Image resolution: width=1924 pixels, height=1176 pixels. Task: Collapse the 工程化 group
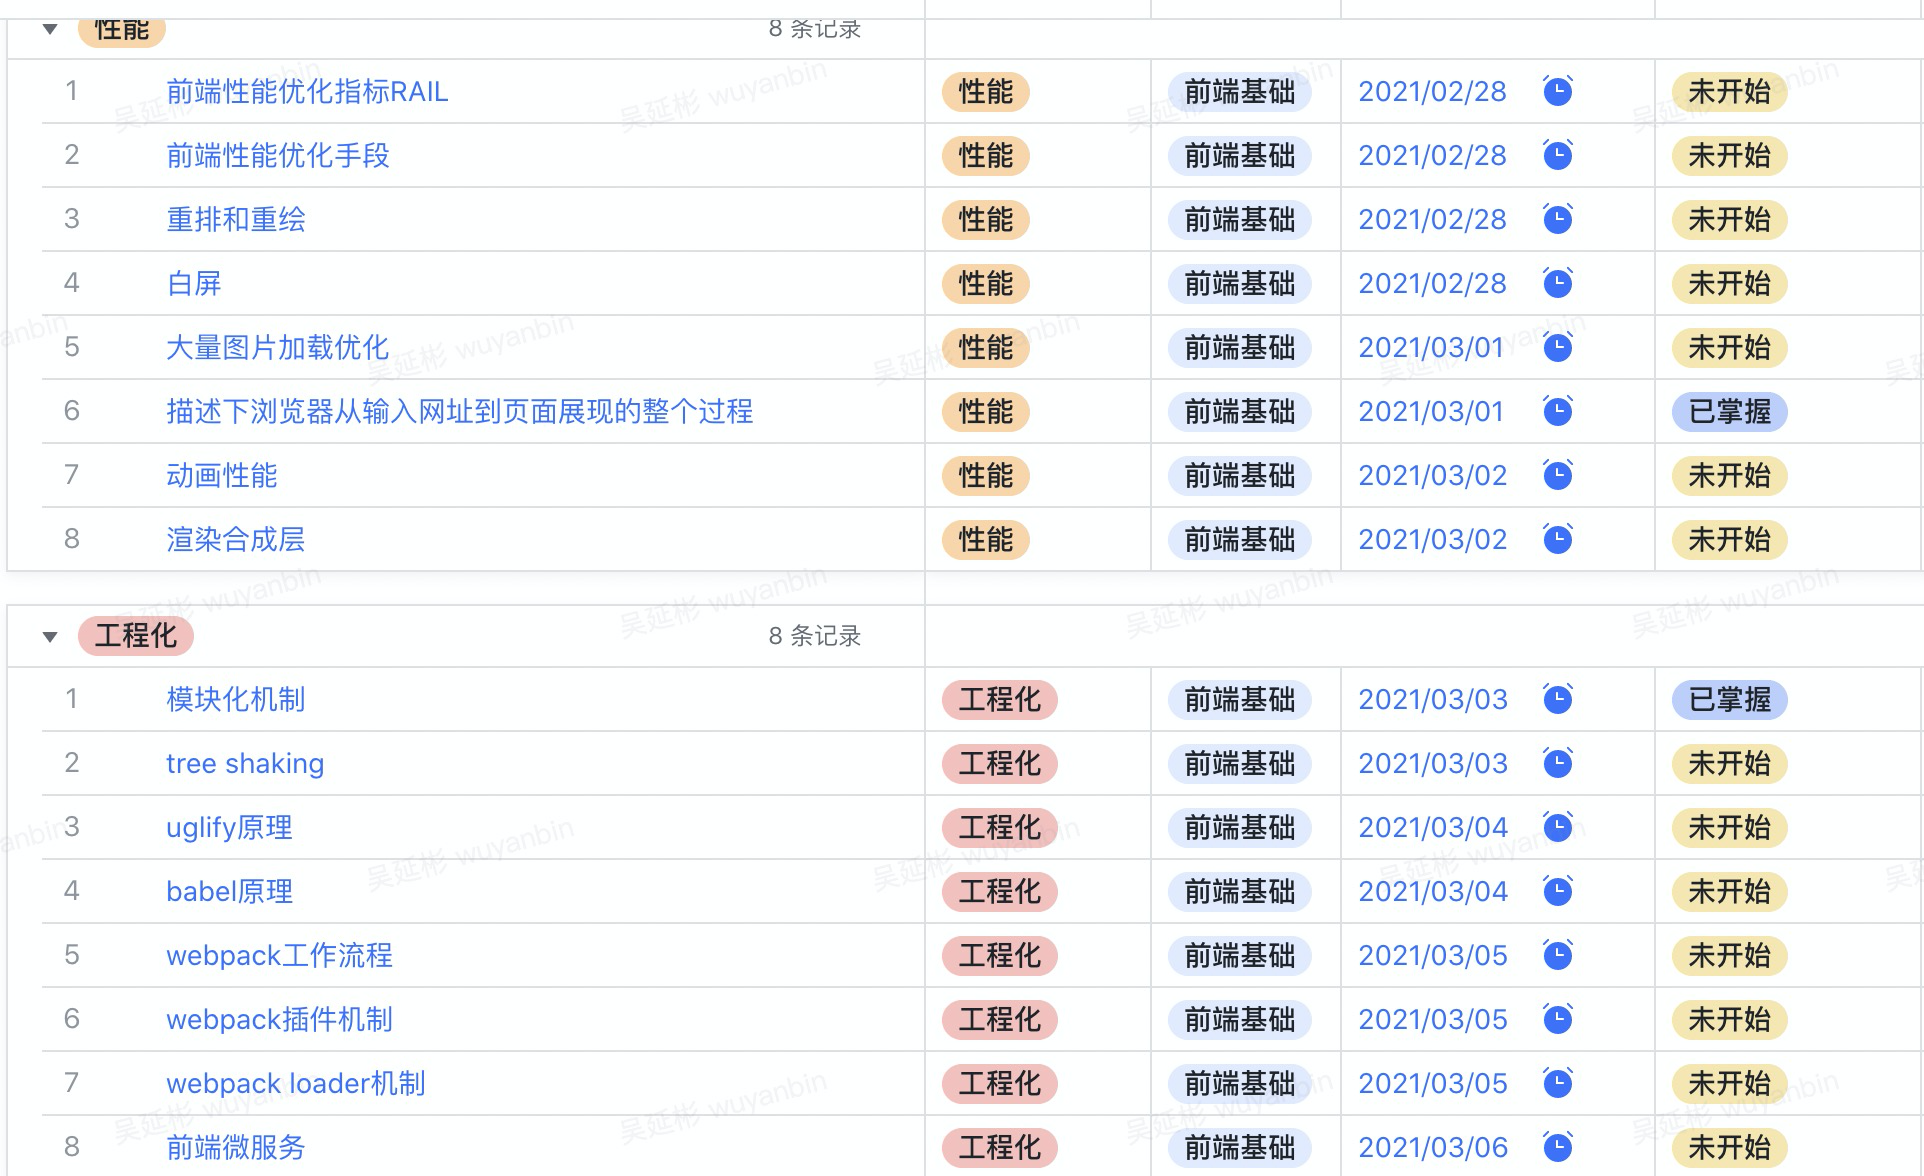tap(50, 636)
